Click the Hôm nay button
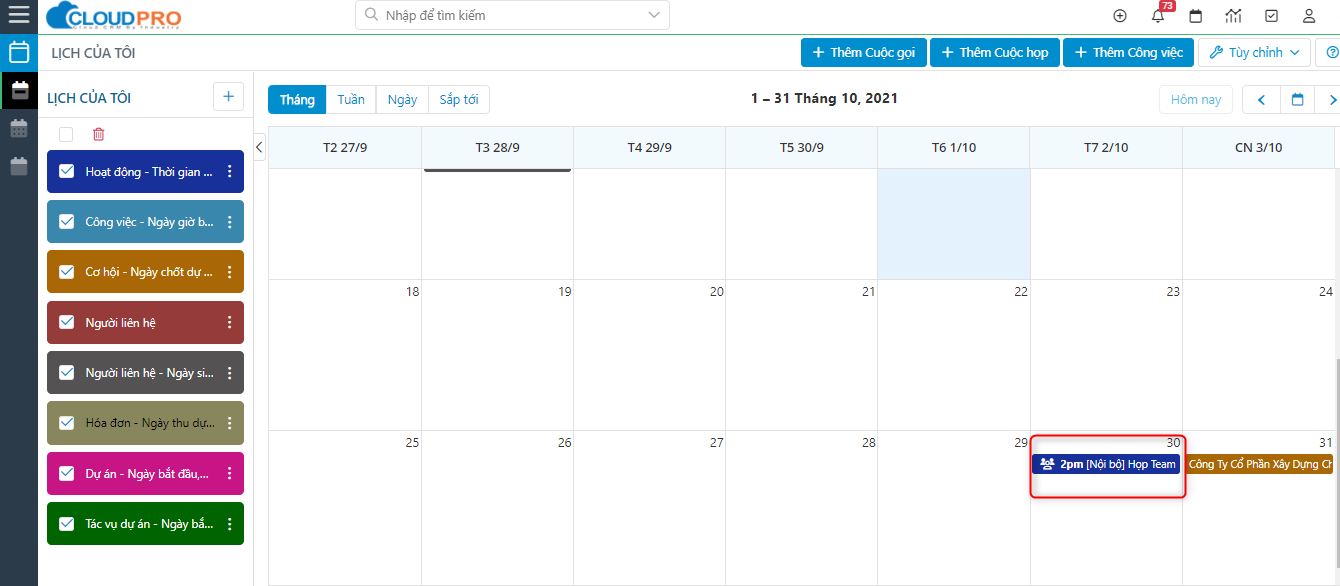 point(1196,100)
